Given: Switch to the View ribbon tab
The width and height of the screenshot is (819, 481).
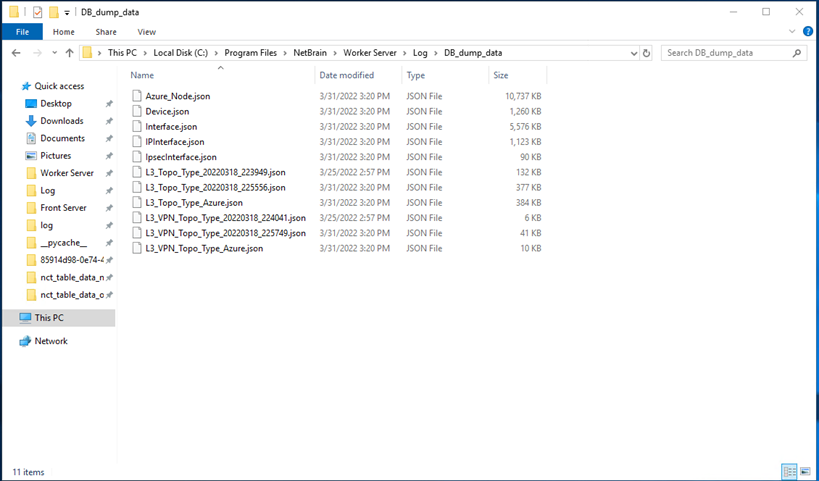Looking at the screenshot, I should 146,32.
